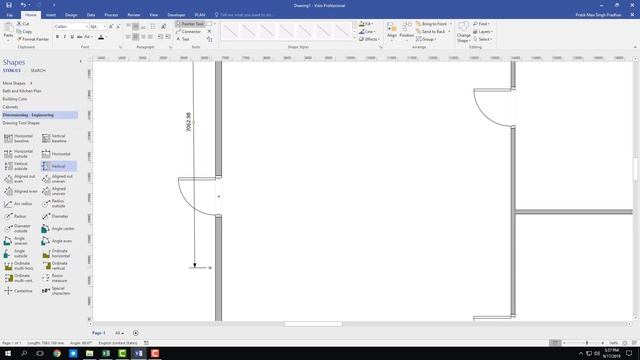Select the Special characters shape
This screenshot has width=640, height=360.
pos(57,291)
